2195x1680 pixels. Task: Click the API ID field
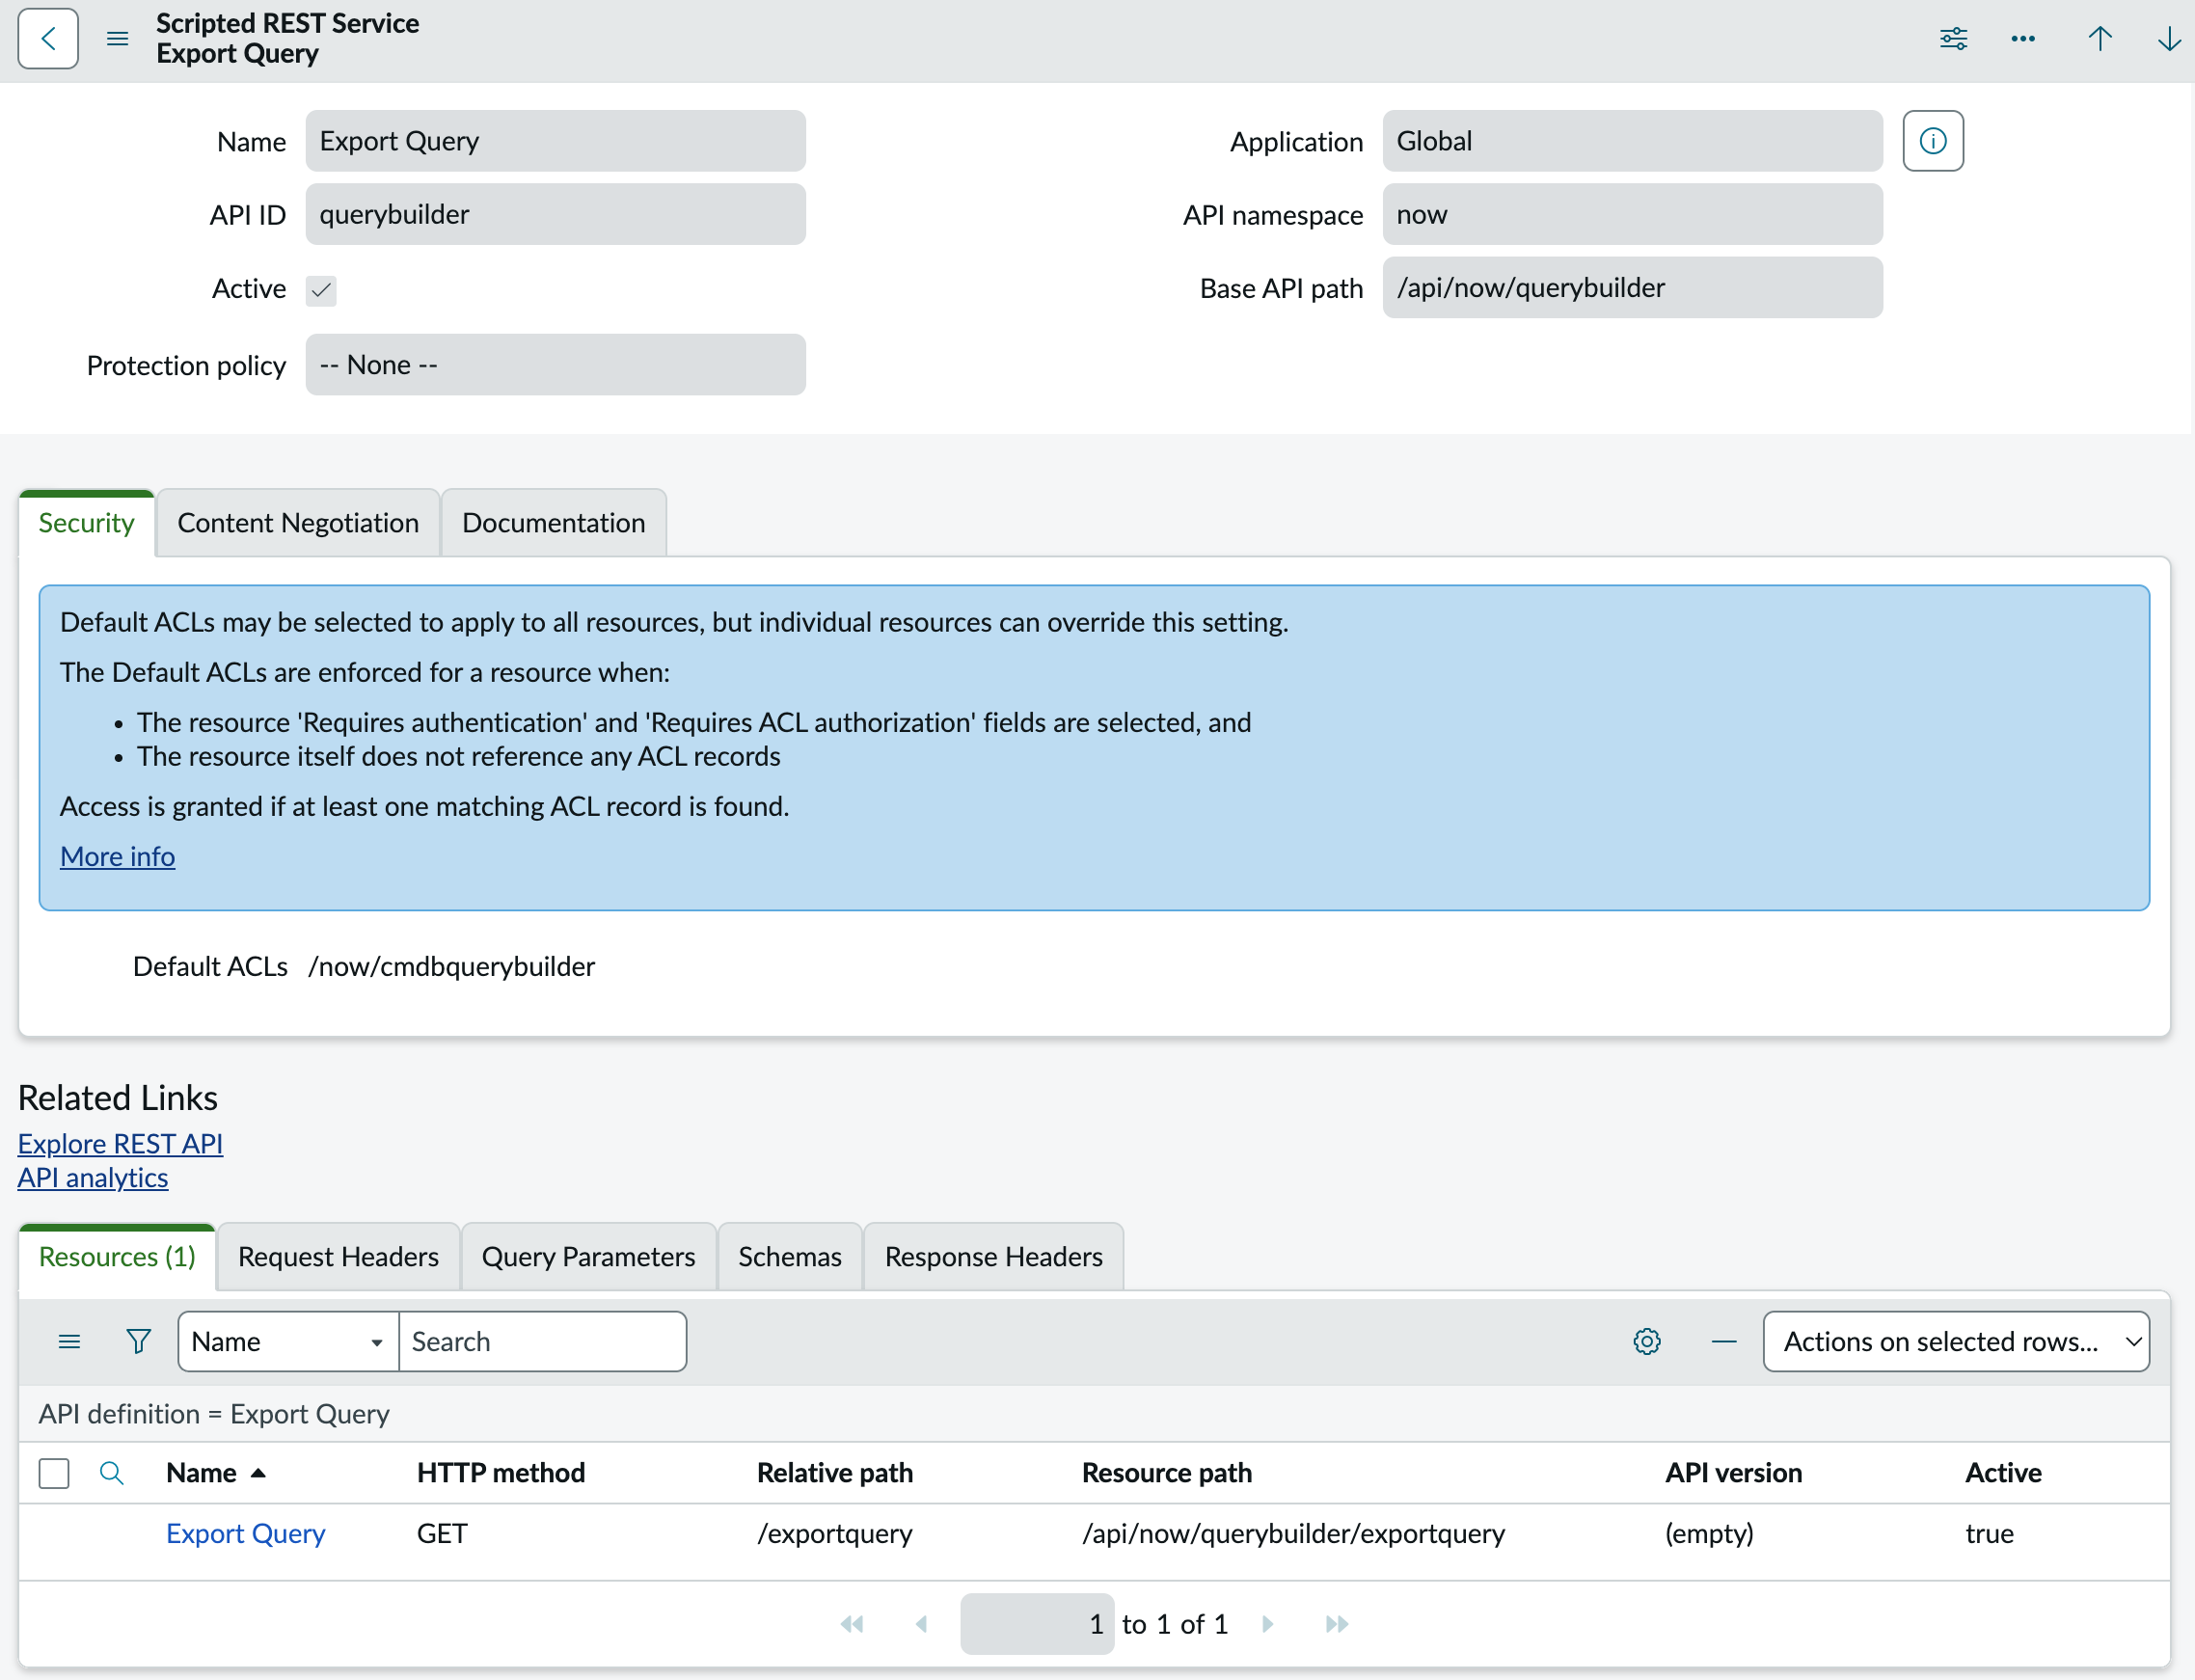pos(555,214)
